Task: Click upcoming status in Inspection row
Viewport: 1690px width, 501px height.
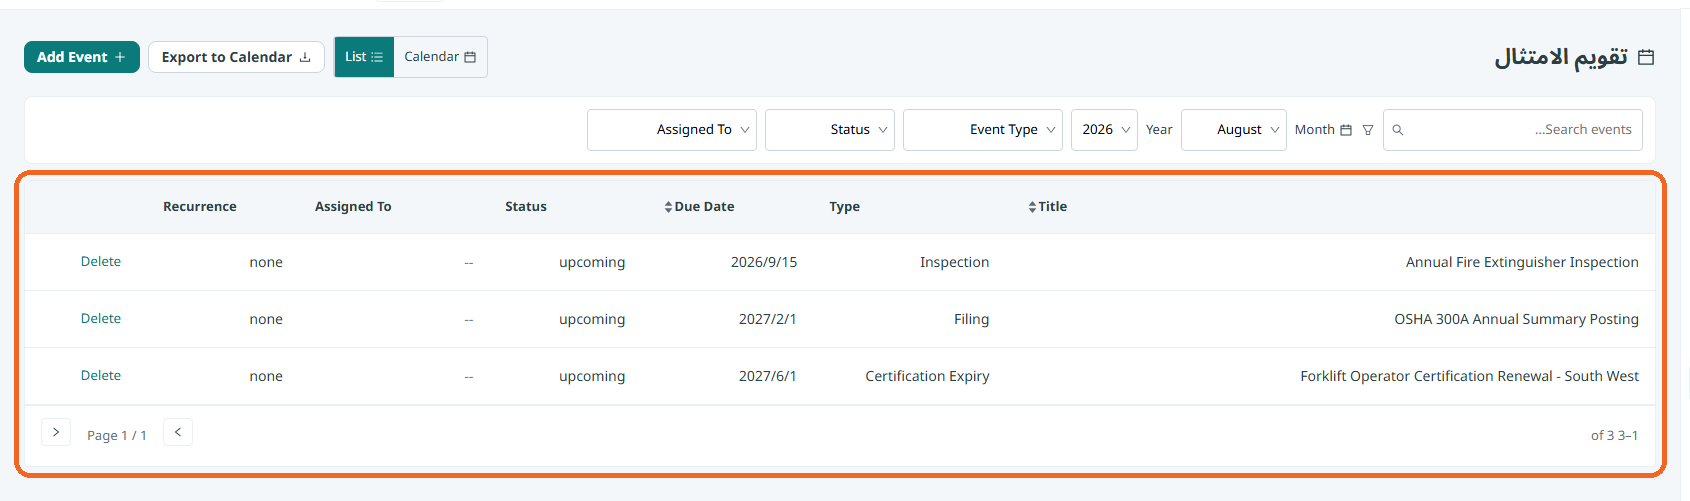Action: click(x=592, y=262)
